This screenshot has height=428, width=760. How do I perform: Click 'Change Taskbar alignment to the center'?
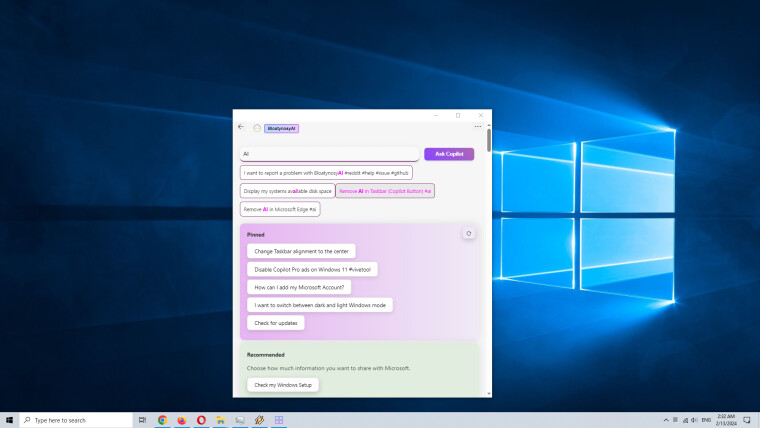pos(301,252)
